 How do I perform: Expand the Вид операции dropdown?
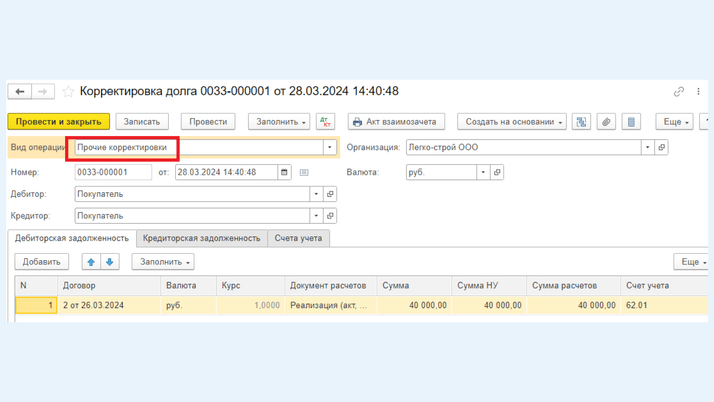[x=330, y=147]
